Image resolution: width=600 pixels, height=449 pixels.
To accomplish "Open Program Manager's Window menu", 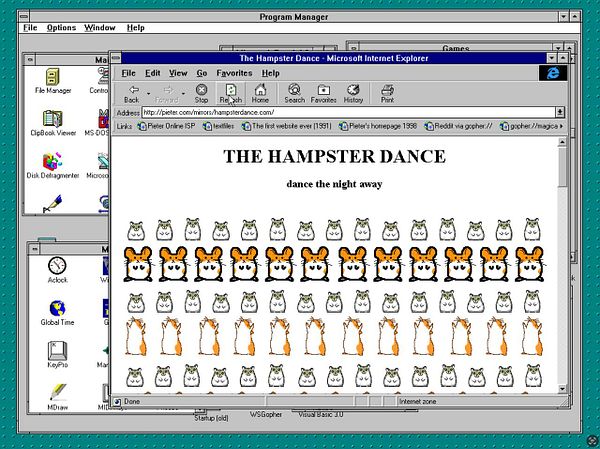I will pos(99,28).
